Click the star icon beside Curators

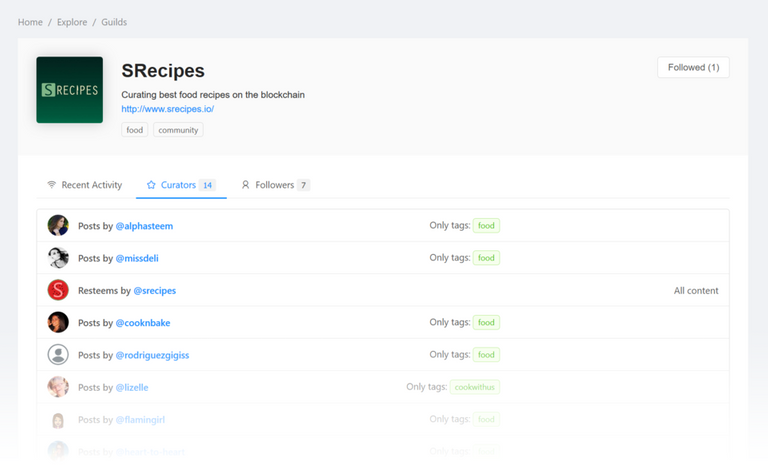[151, 185]
